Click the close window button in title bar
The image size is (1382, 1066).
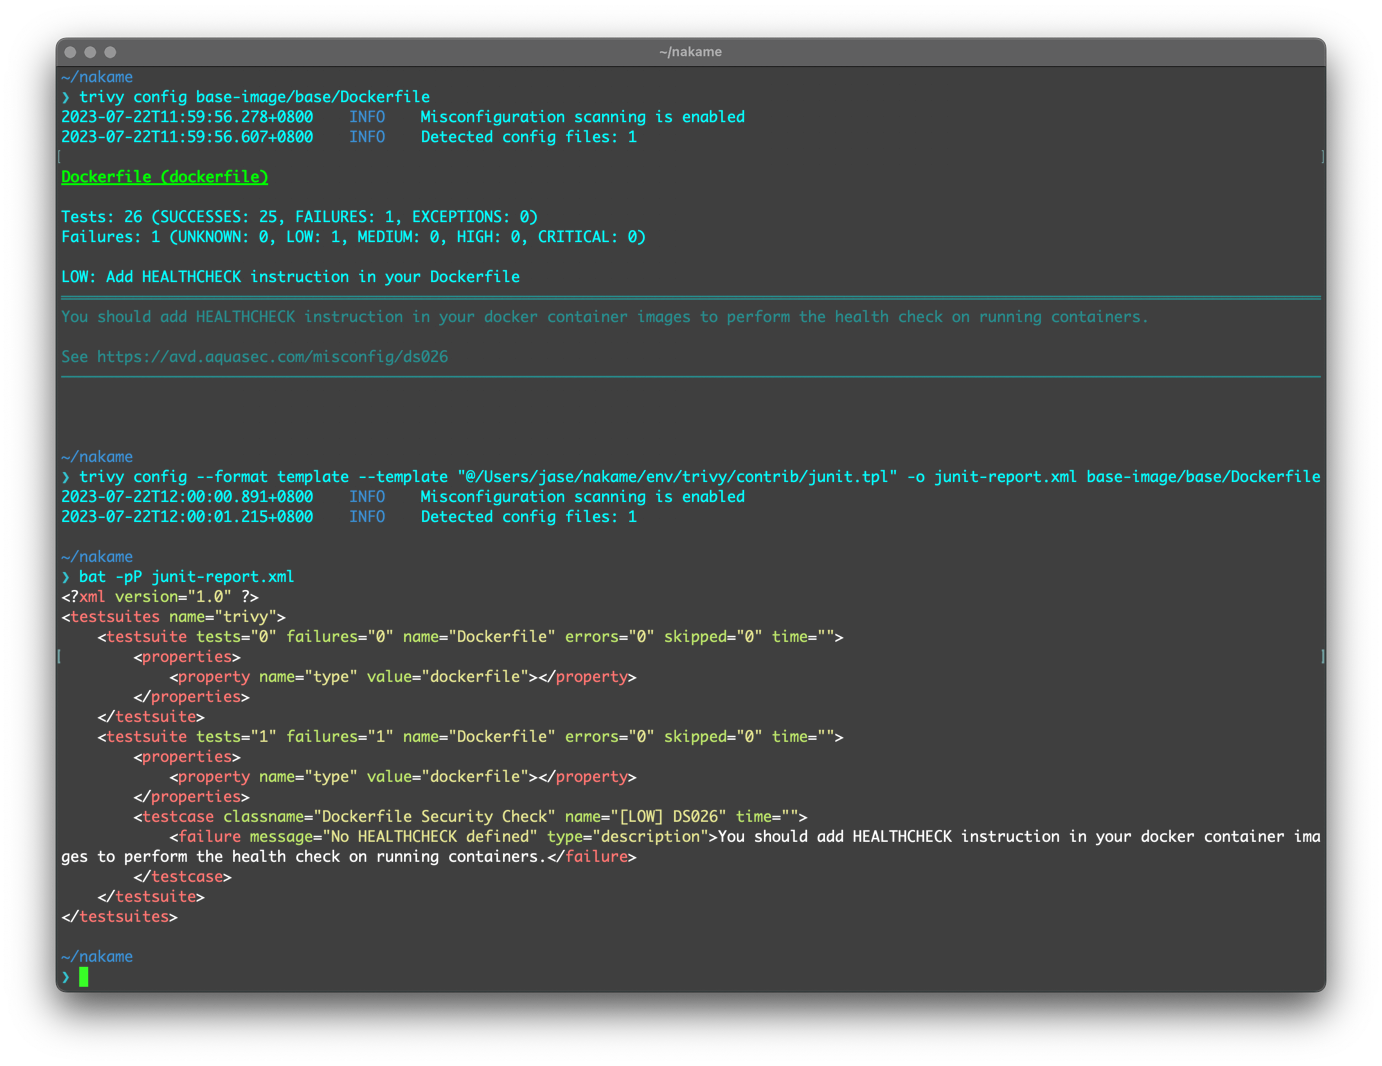pos(70,52)
